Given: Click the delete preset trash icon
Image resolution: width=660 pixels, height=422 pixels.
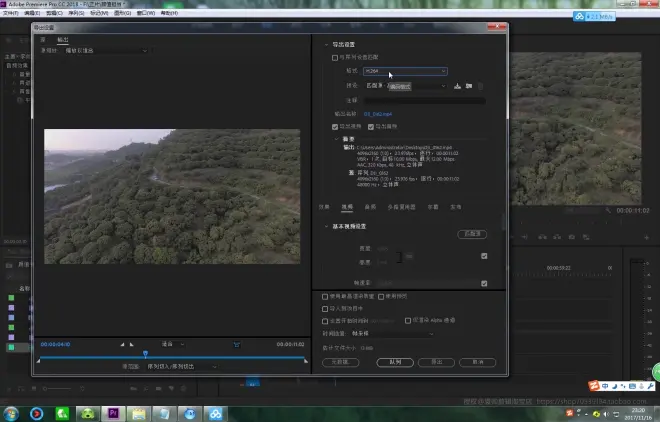Looking at the screenshot, I should pyautogui.click(x=480, y=86).
